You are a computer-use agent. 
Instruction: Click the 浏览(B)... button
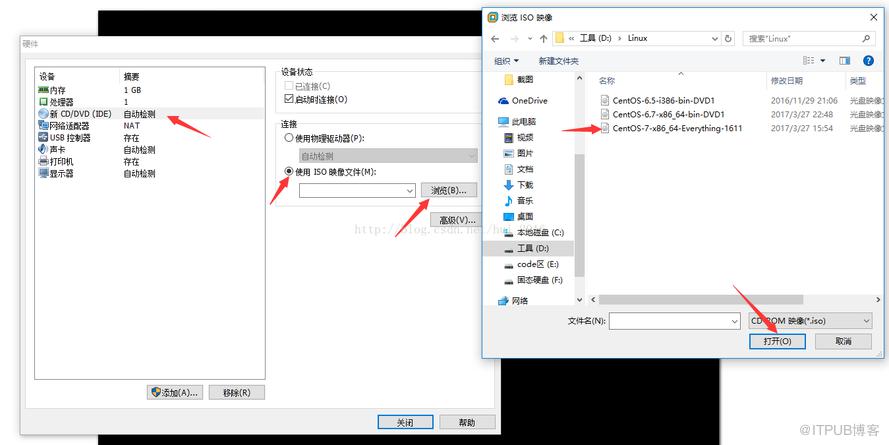point(448,190)
